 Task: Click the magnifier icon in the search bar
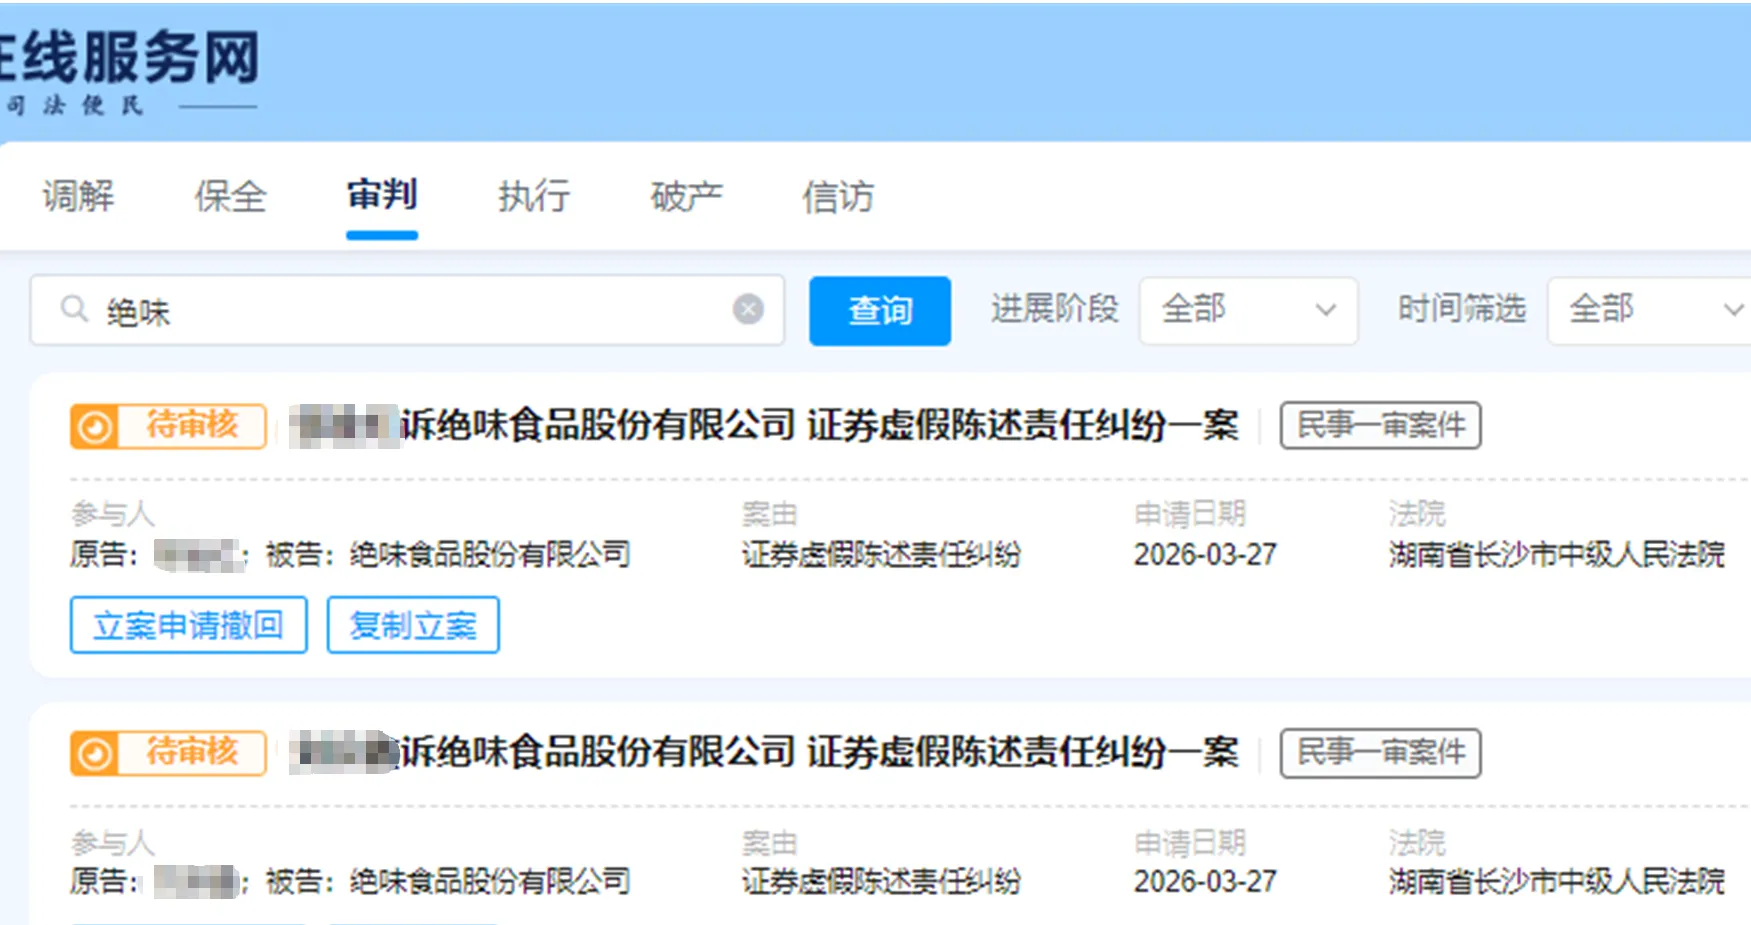pyautogui.click(x=74, y=310)
